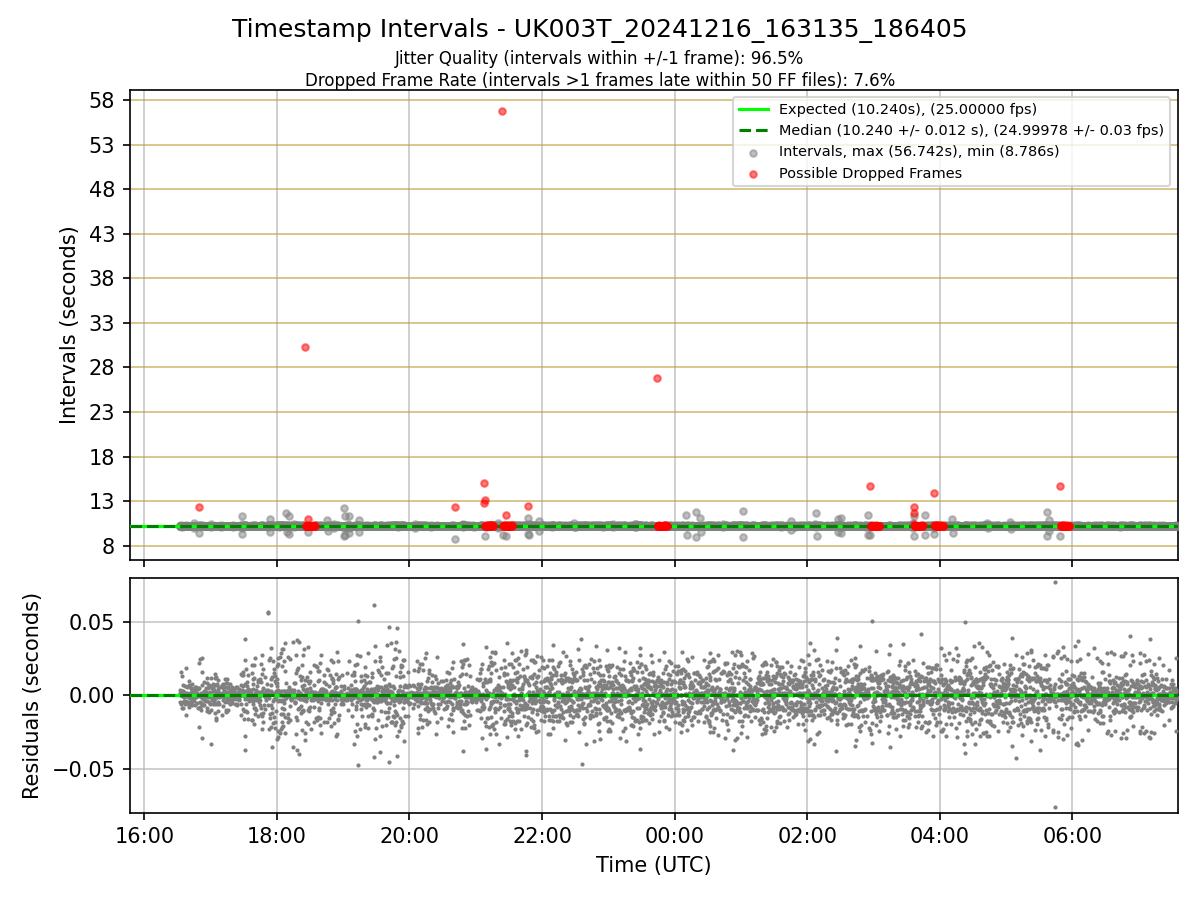1200x900 pixels.
Task: Click the x-axis time label '06:00'
Action: point(1072,833)
